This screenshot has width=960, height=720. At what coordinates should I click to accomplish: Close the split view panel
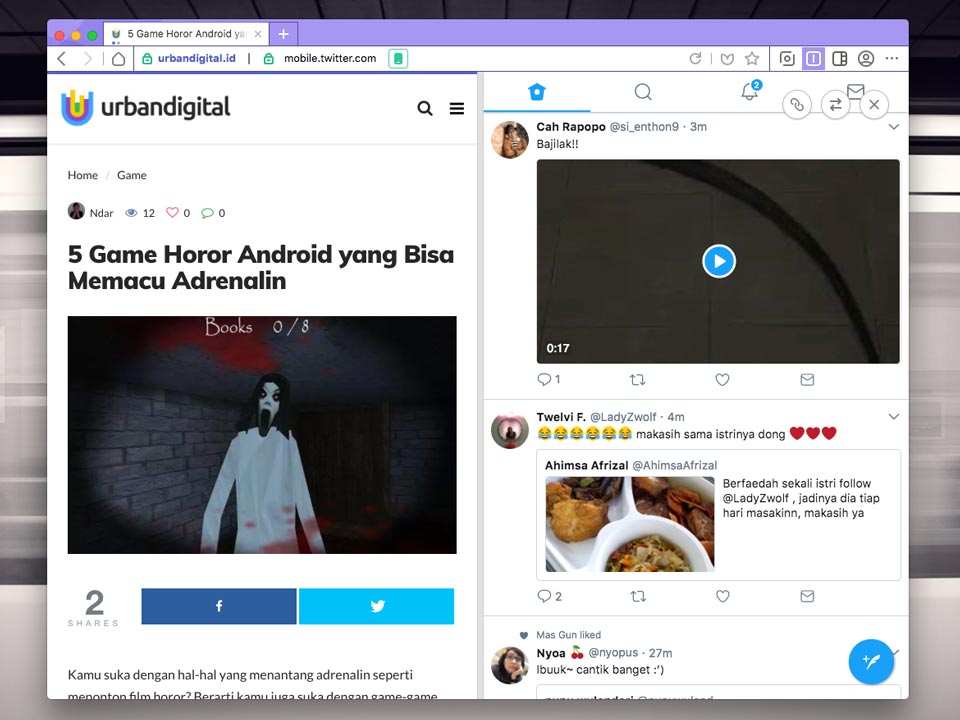[x=874, y=104]
